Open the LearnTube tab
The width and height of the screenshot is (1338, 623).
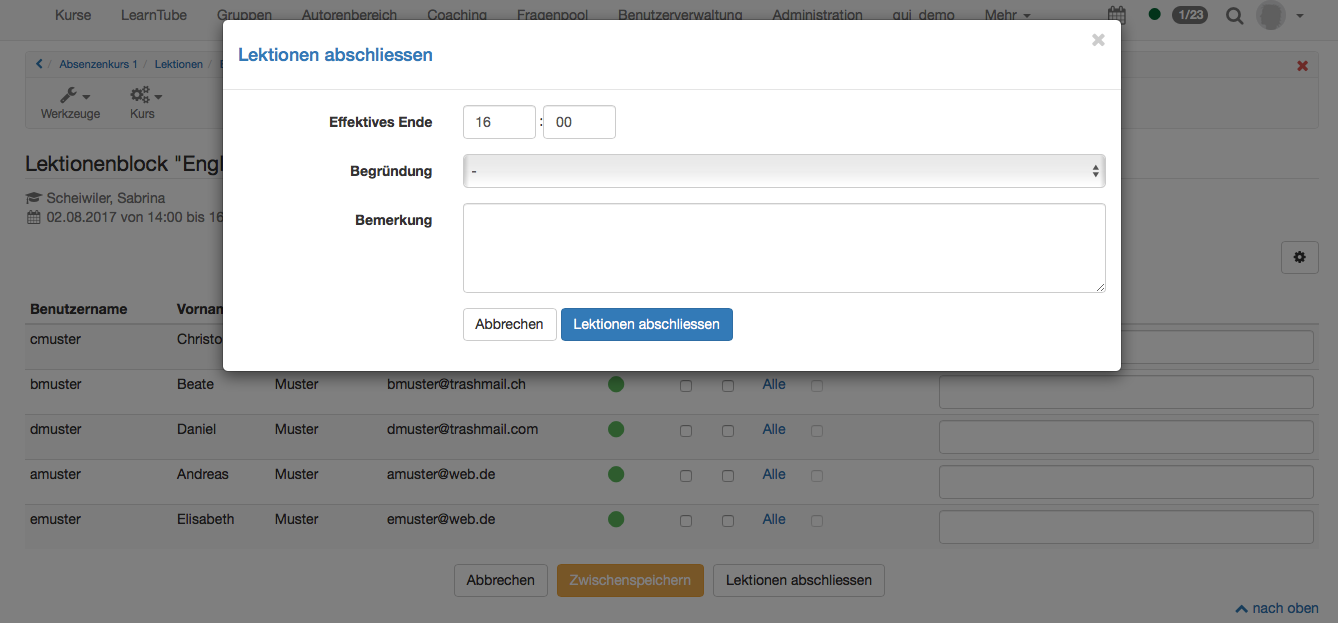153,15
